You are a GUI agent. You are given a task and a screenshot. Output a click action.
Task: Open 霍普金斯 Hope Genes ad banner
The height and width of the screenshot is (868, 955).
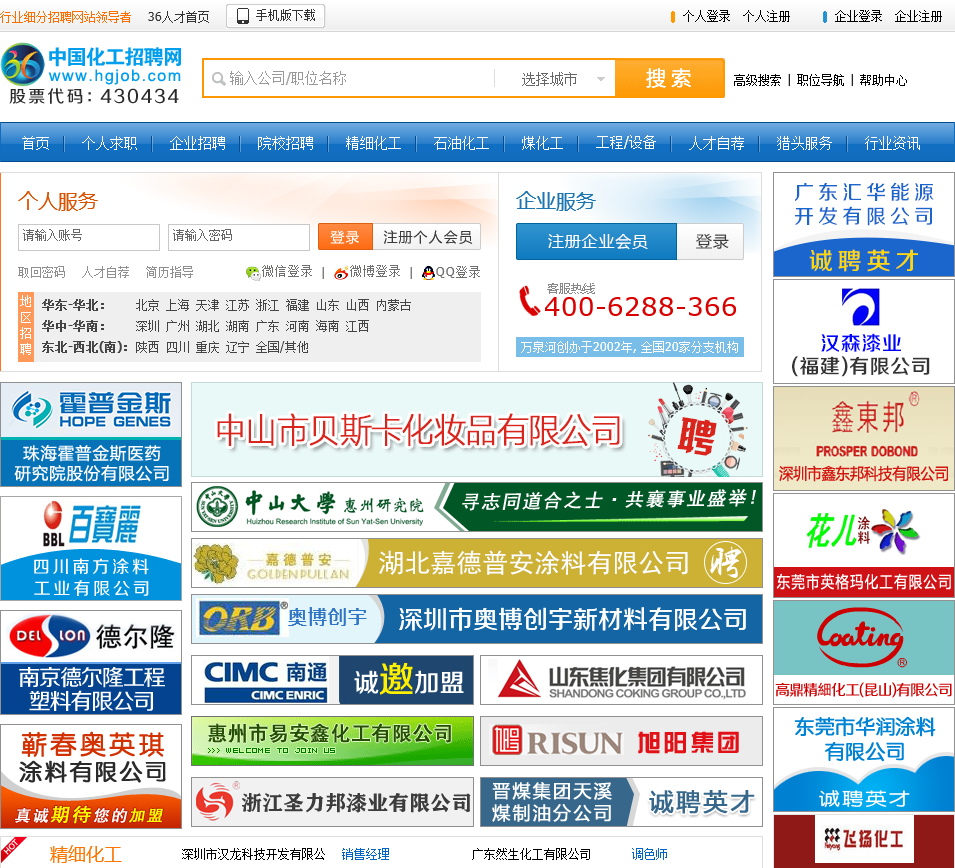coord(91,434)
